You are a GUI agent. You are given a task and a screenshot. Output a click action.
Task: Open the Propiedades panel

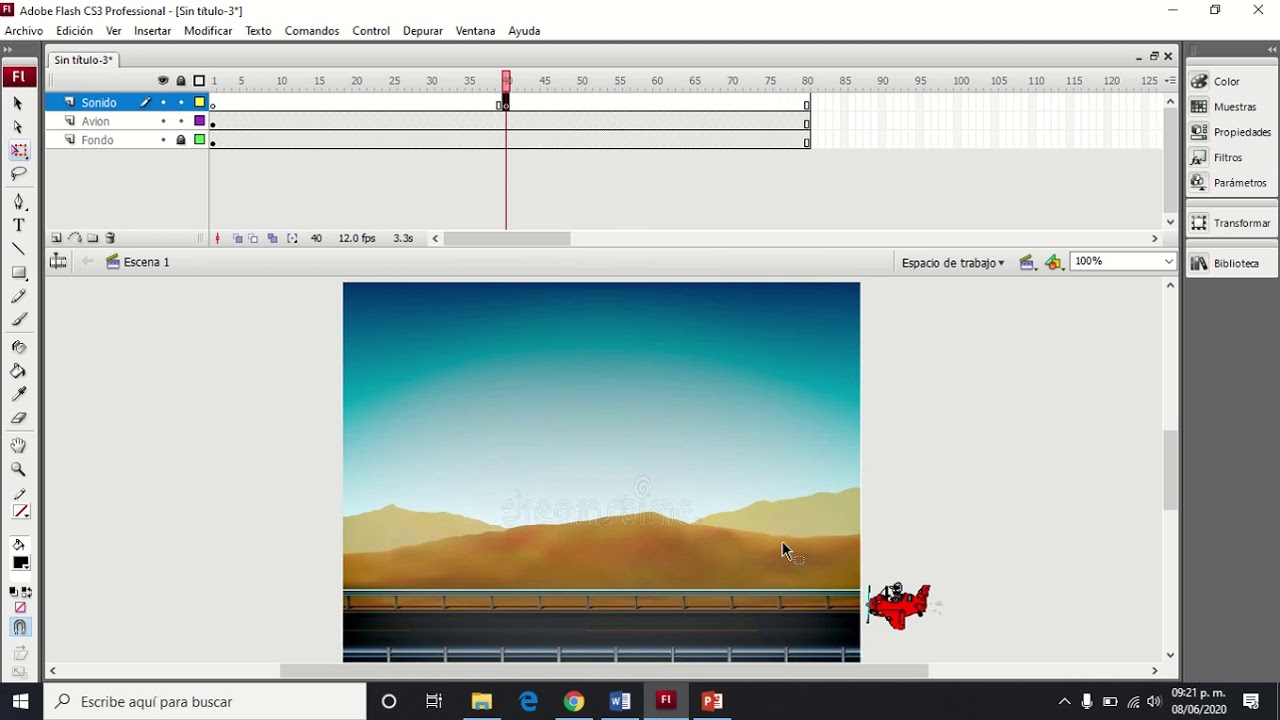(x=1230, y=132)
